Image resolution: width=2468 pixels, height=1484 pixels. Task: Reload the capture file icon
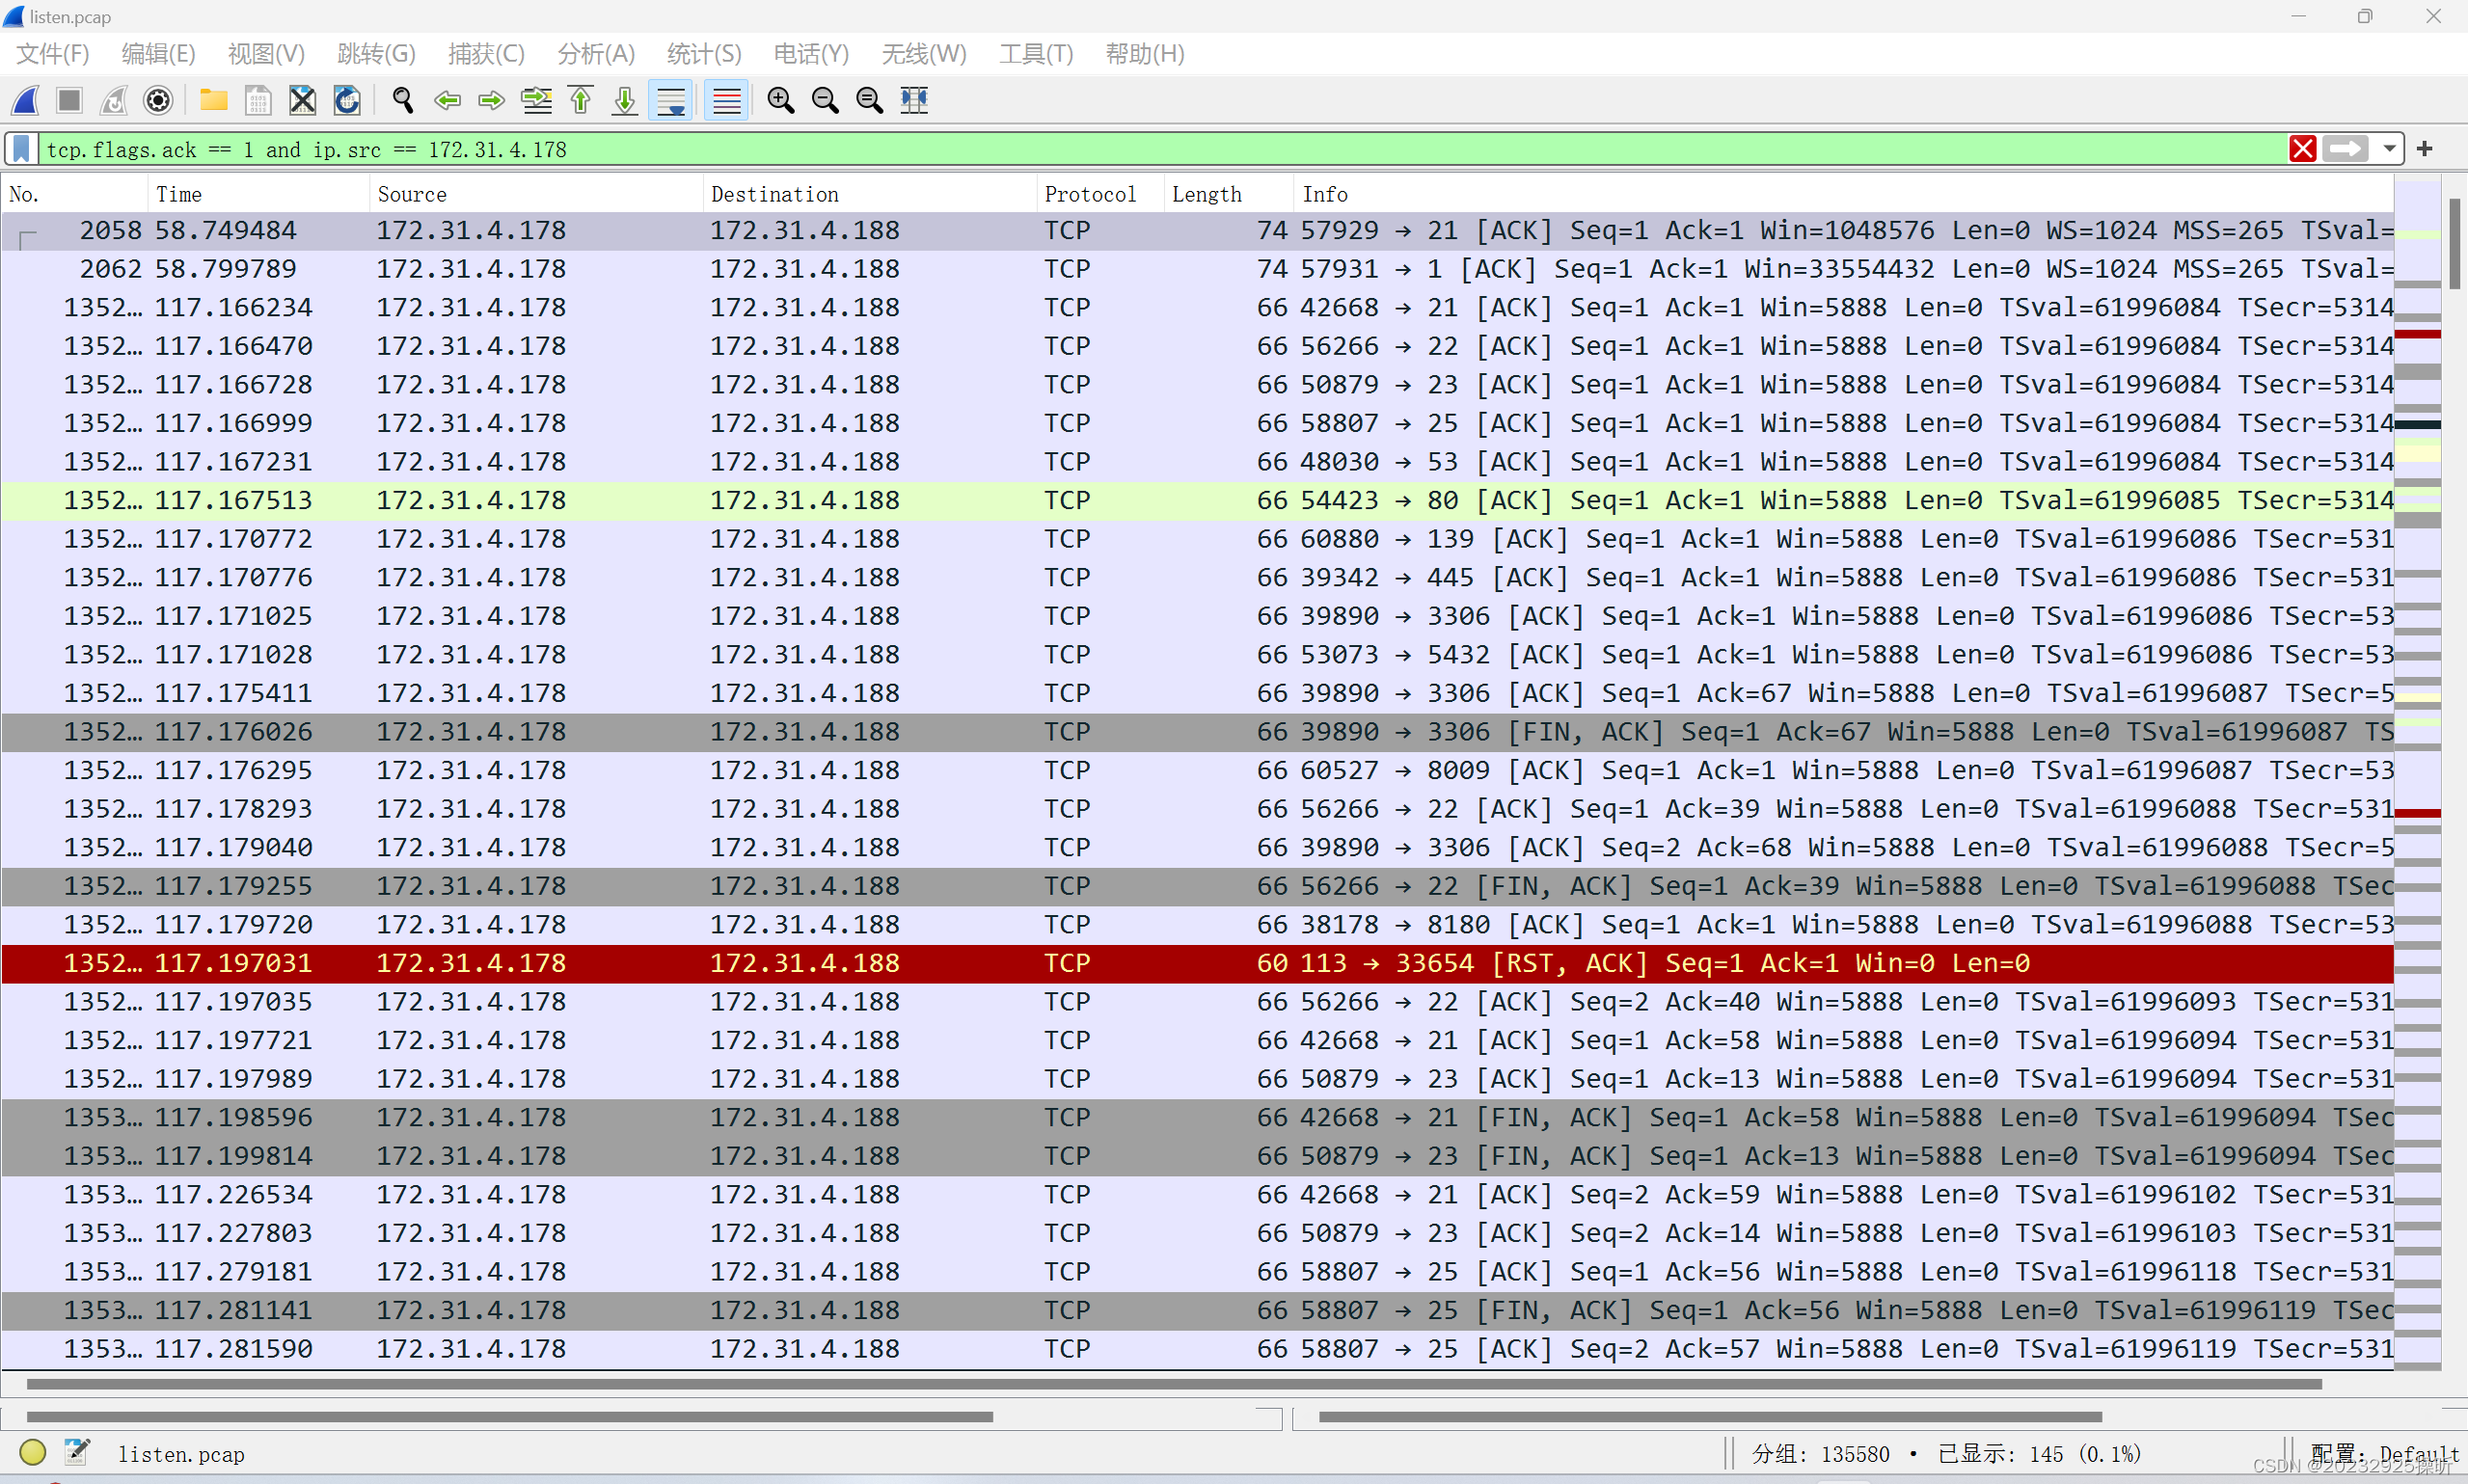point(346,100)
